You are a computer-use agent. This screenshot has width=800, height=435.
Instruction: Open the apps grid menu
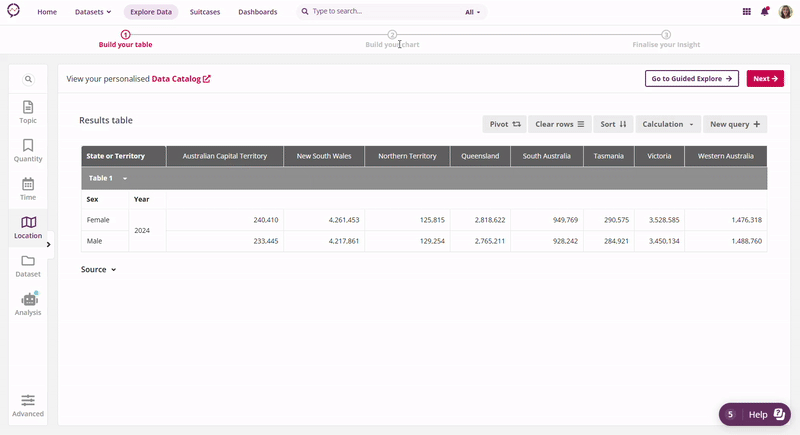tap(746, 12)
